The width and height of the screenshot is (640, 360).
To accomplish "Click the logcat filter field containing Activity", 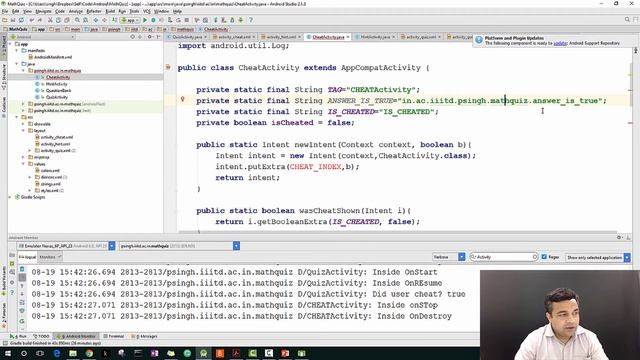I will tap(503, 257).
